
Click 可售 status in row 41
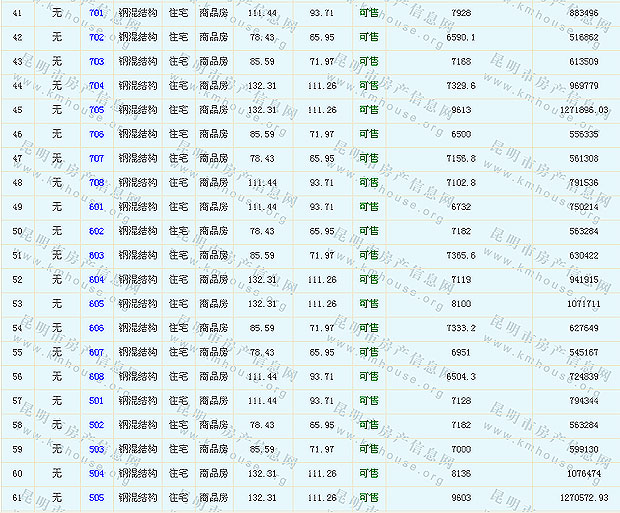[x=369, y=13]
